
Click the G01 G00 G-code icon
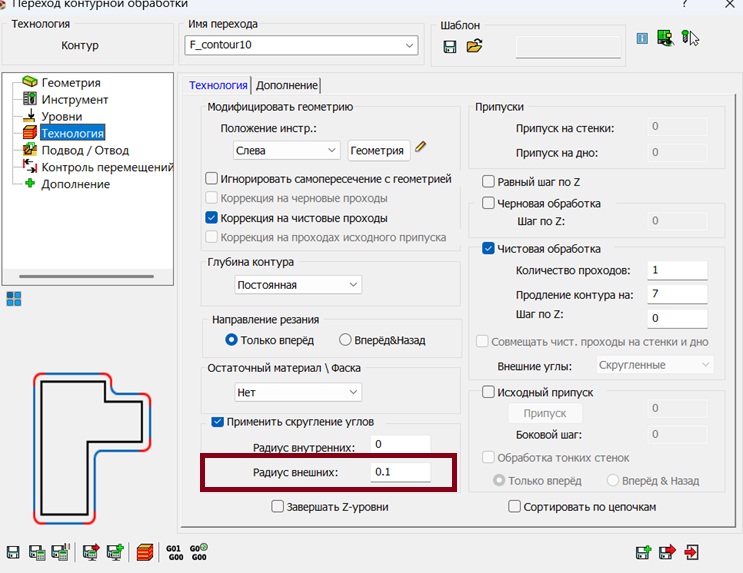tap(175, 553)
